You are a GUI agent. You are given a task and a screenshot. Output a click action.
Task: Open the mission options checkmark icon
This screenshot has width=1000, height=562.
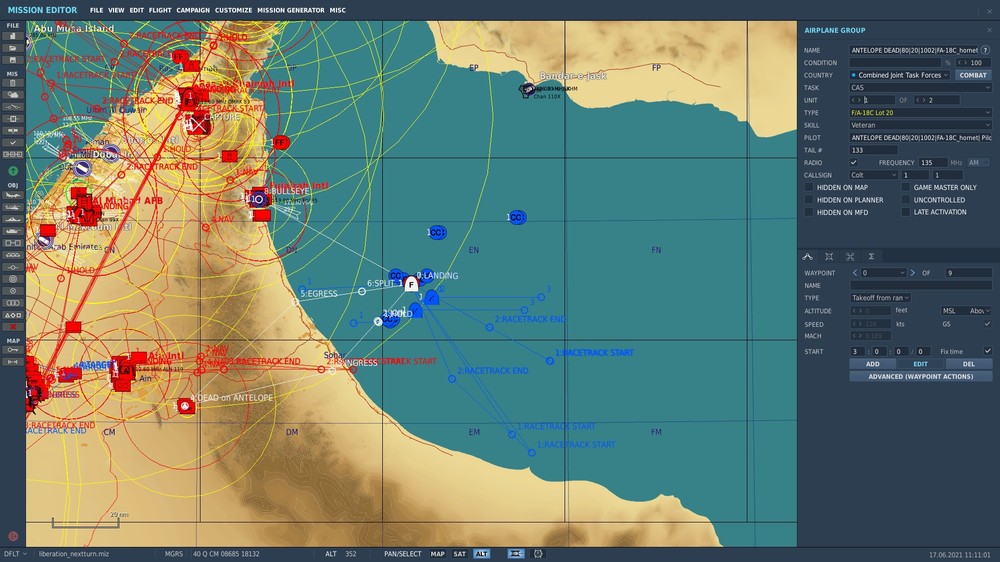pos(13,142)
